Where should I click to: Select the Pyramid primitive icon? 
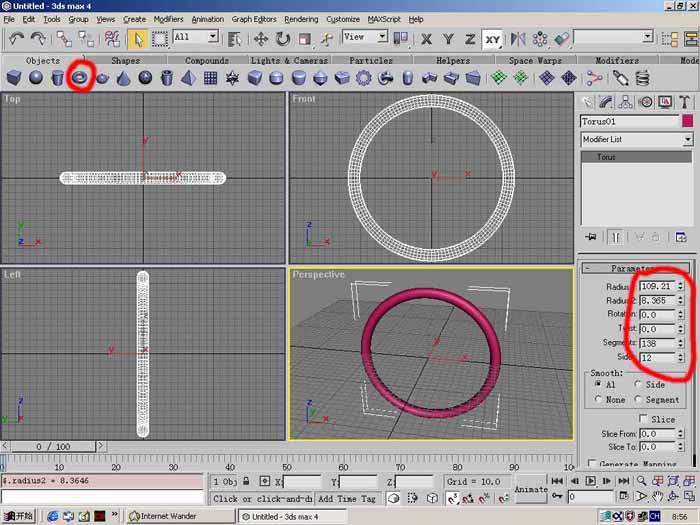[188, 78]
